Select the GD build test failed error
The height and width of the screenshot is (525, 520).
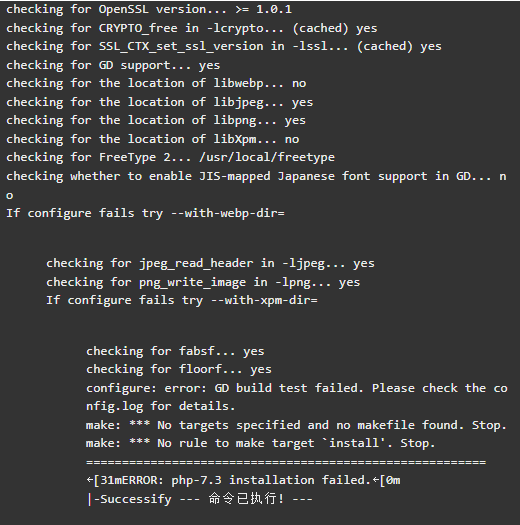click(x=297, y=397)
